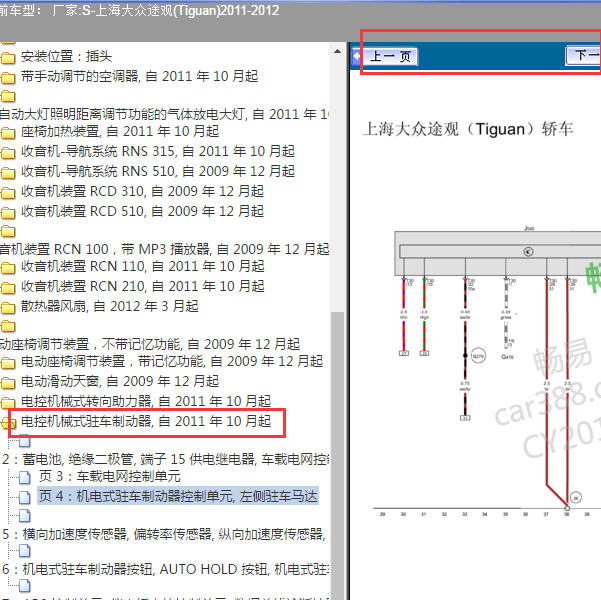Open folder icon for 座椅加热装置
601x600 pixels.
point(8,133)
